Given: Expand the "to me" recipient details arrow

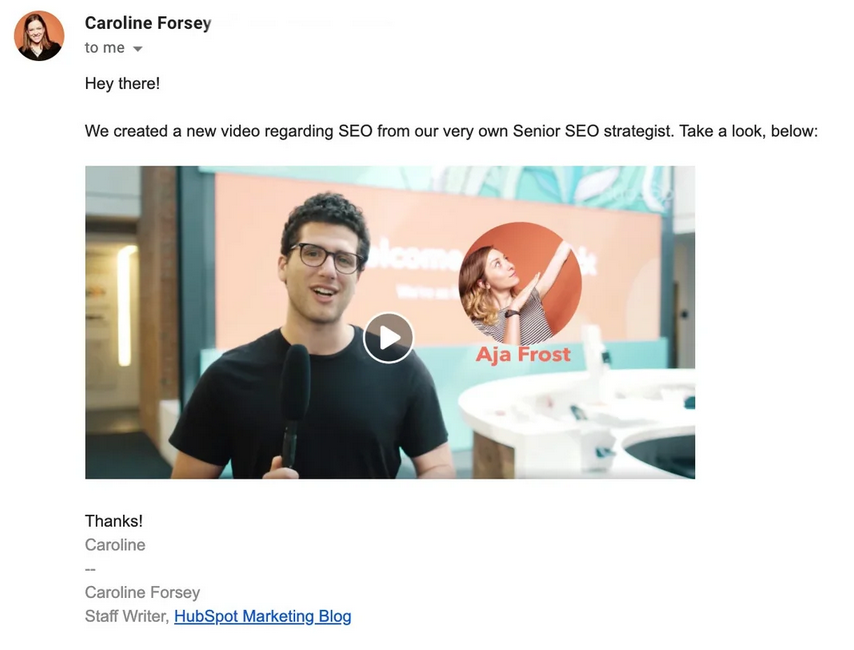Looking at the screenshot, I should (138, 49).
